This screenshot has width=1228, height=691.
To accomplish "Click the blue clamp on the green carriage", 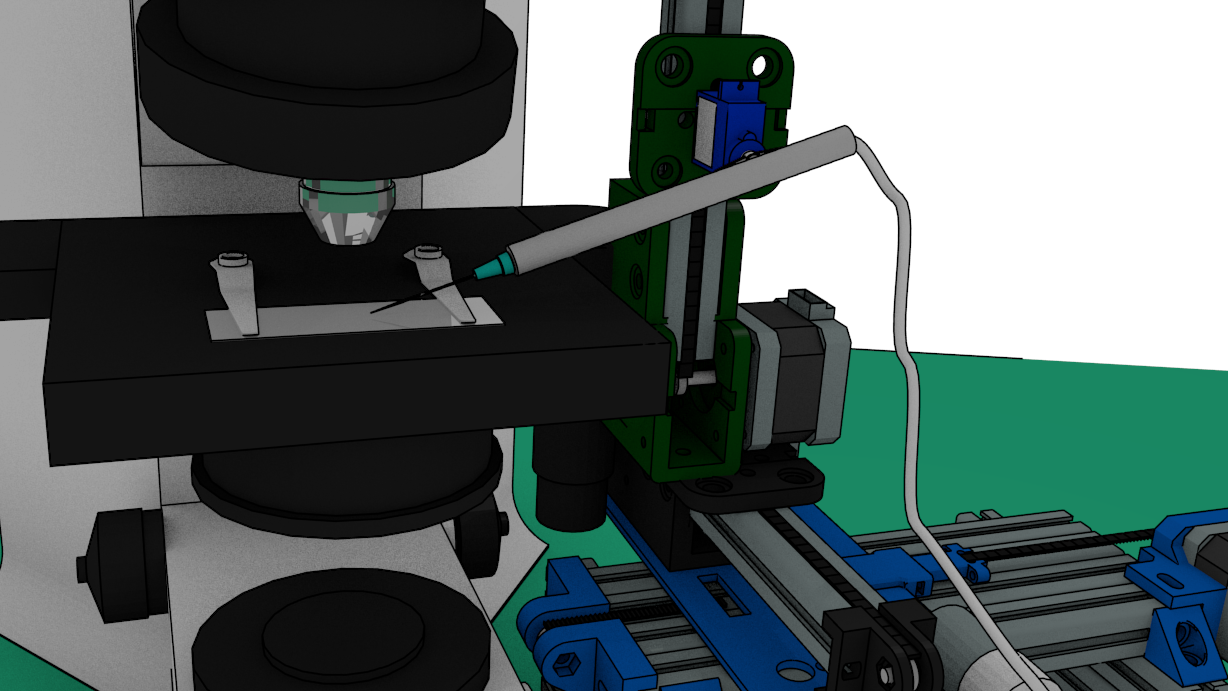I will tap(733, 124).
